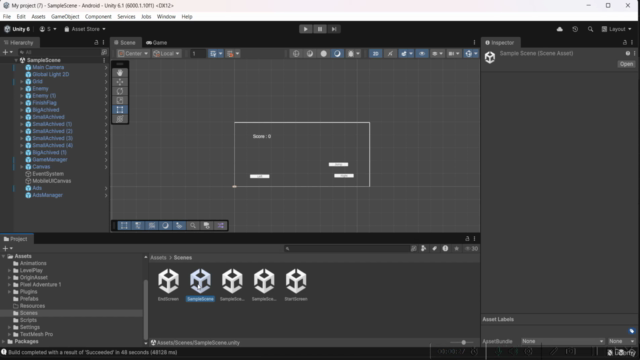This screenshot has height=360, width=640.
Task: Open the GameObject menu
Action: tap(65, 17)
